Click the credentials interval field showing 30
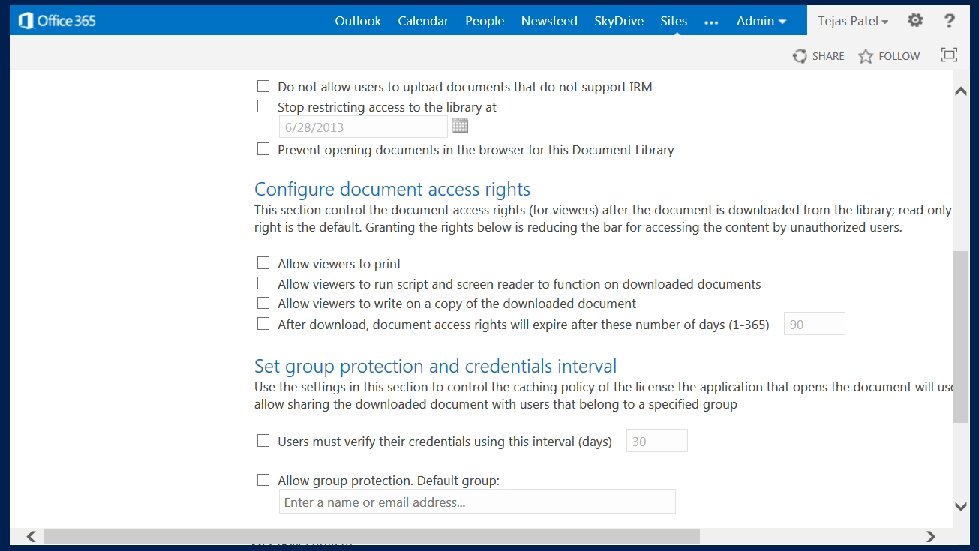 (x=656, y=441)
